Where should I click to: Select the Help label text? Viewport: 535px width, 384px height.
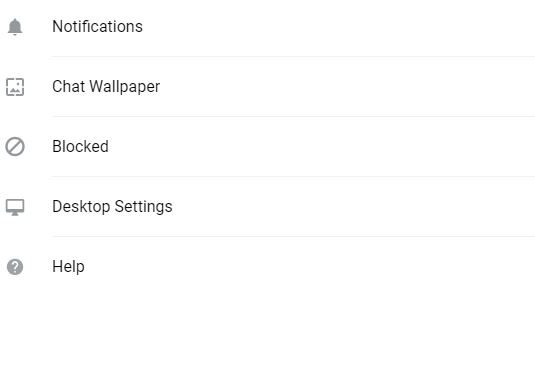point(68,267)
